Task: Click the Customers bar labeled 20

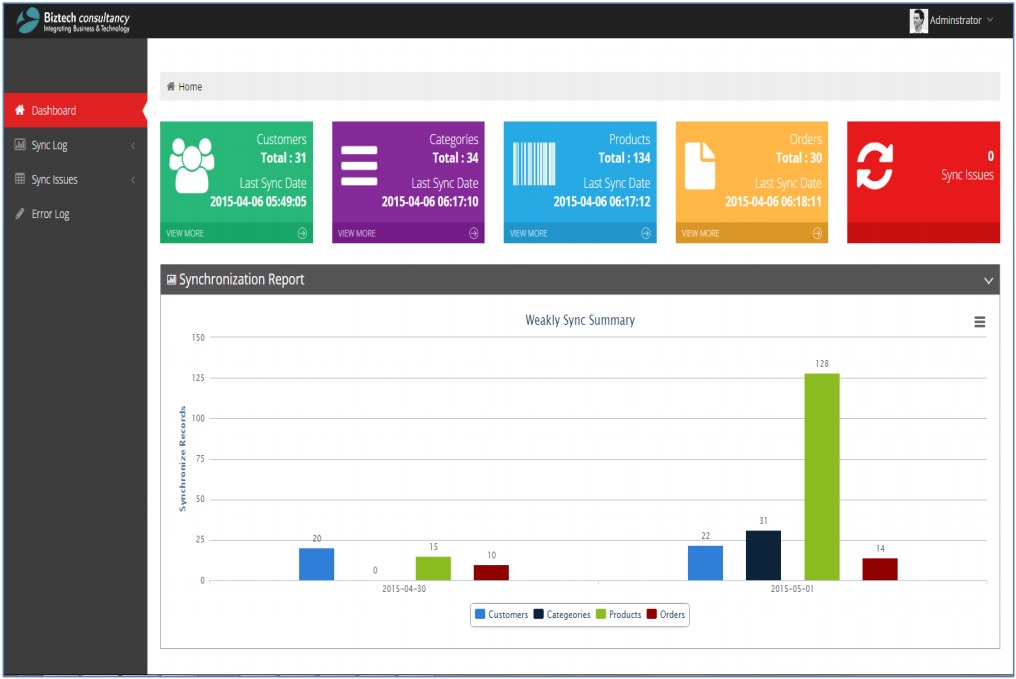Action: pos(316,564)
